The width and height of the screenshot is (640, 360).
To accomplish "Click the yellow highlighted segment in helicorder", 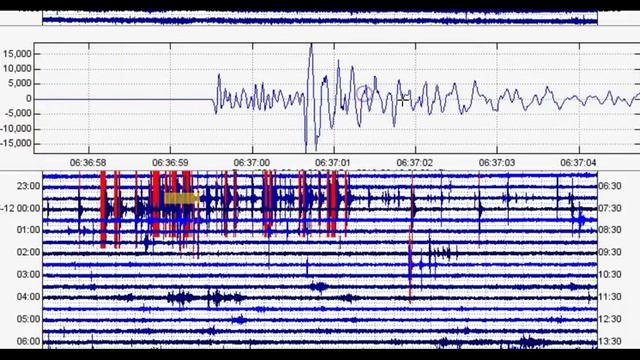I will pos(182,198).
